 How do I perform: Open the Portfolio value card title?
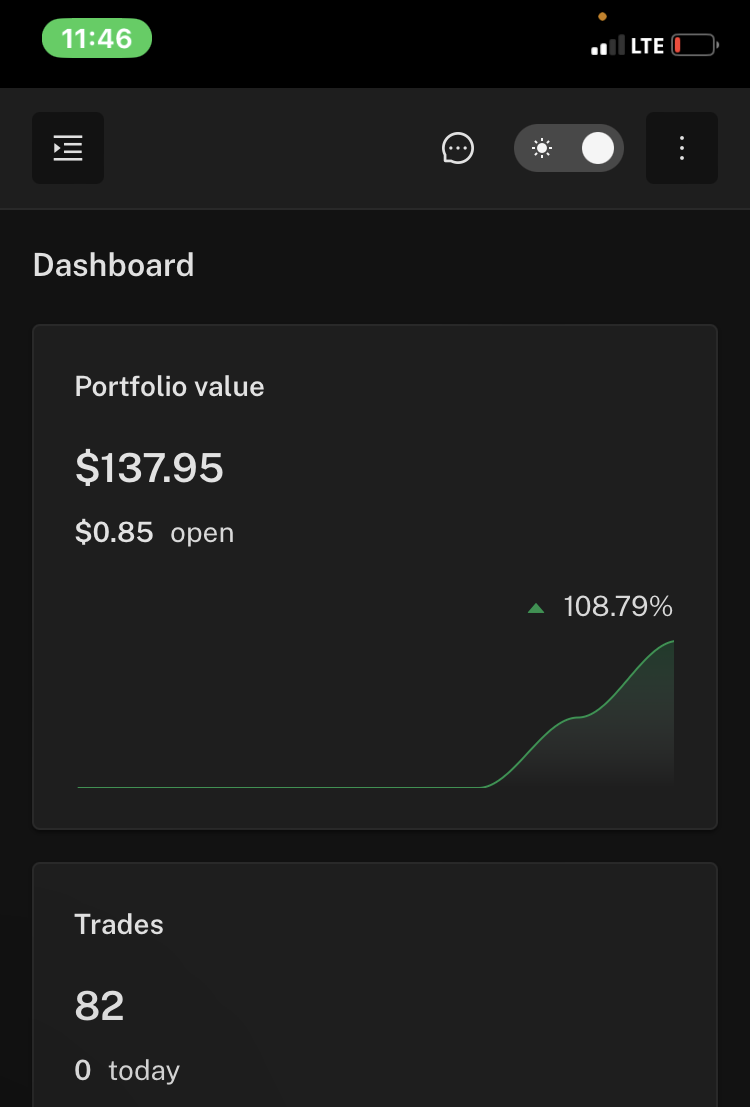tap(169, 387)
